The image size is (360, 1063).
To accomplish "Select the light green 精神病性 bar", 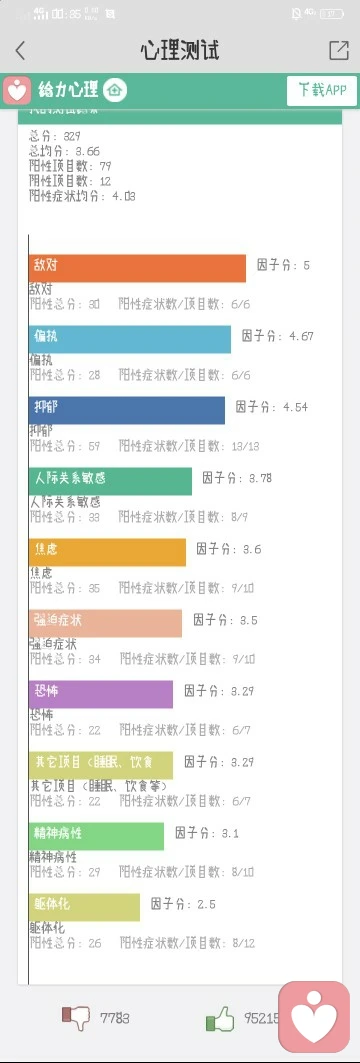I will click(96, 836).
